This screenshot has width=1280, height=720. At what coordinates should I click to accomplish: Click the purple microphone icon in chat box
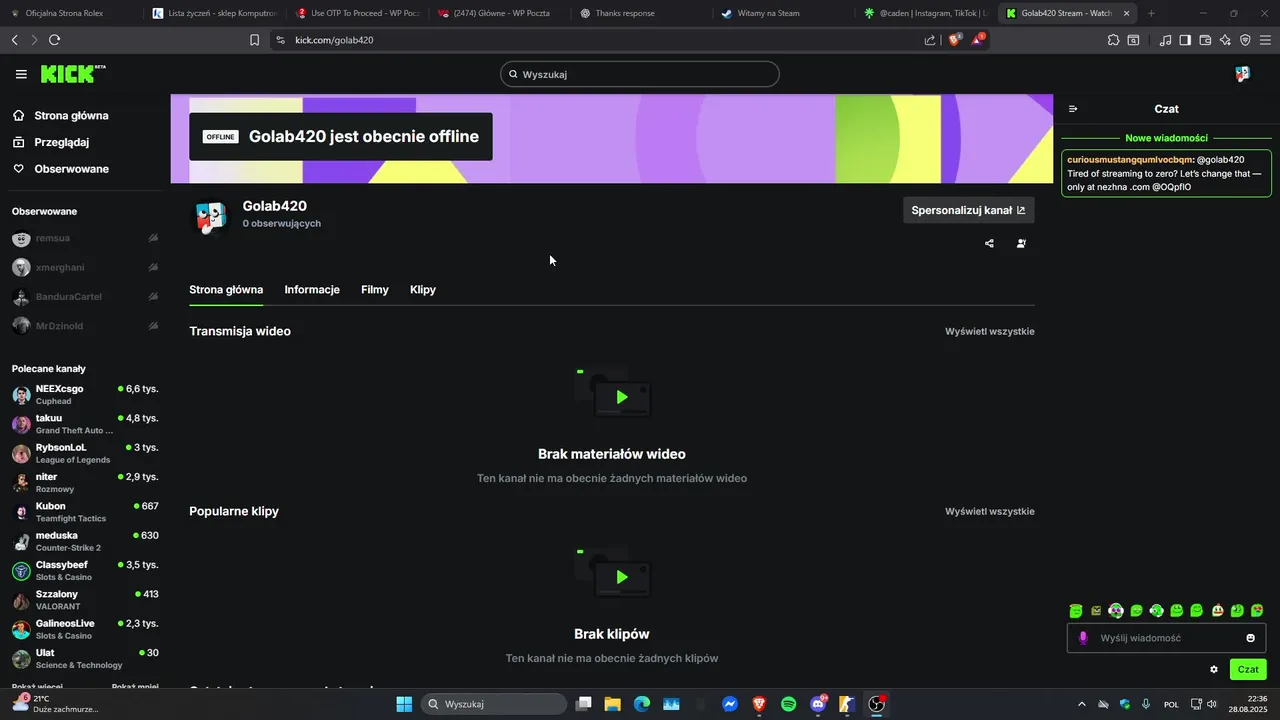click(x=1083, y=638)
